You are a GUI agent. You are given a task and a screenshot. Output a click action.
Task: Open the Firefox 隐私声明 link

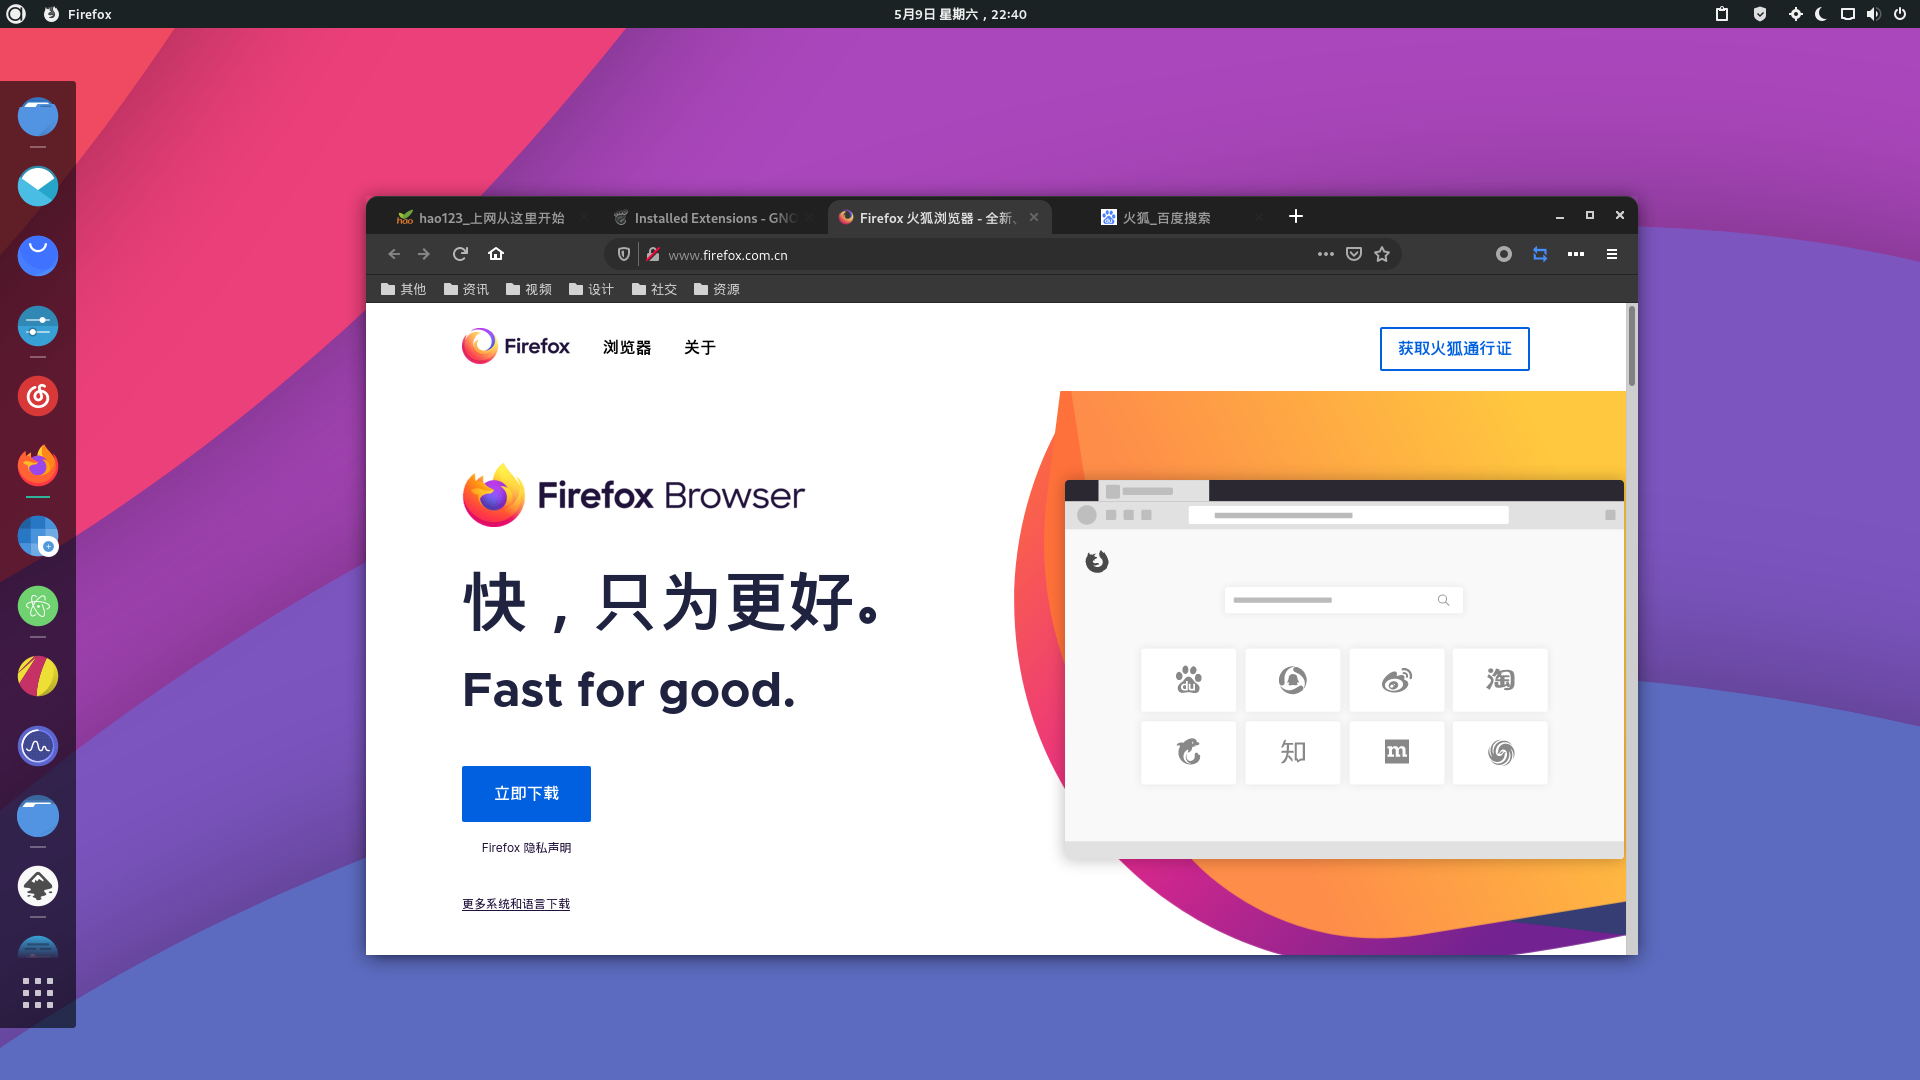pos(525,847)
